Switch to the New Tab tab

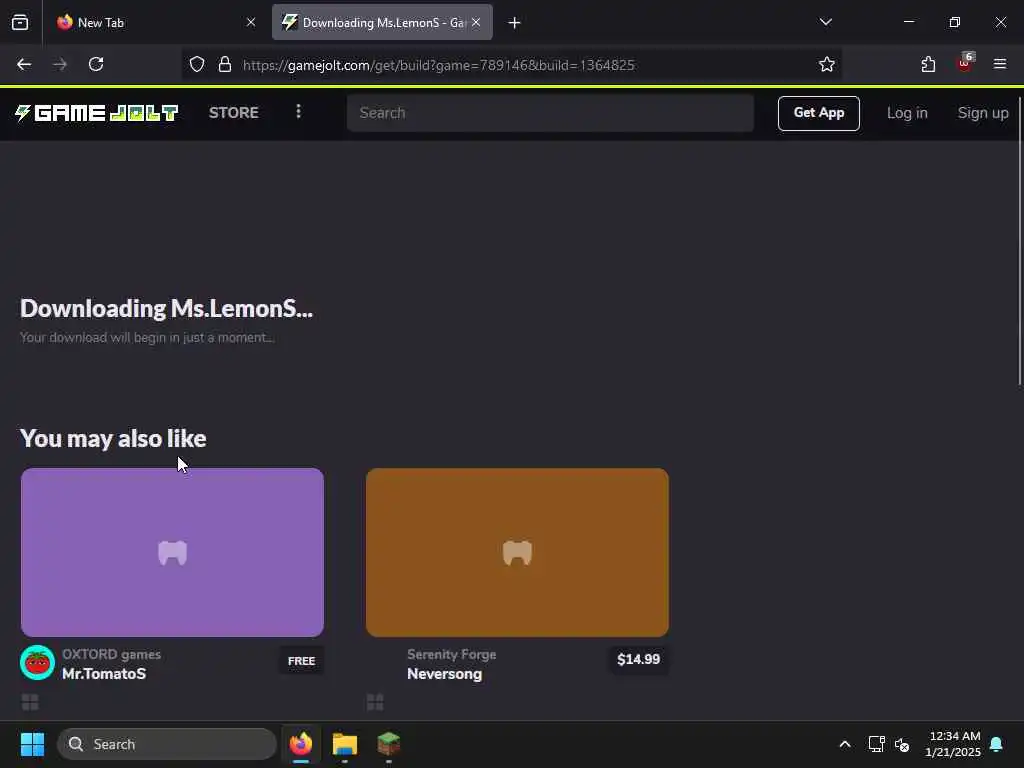tap(155, 22)
